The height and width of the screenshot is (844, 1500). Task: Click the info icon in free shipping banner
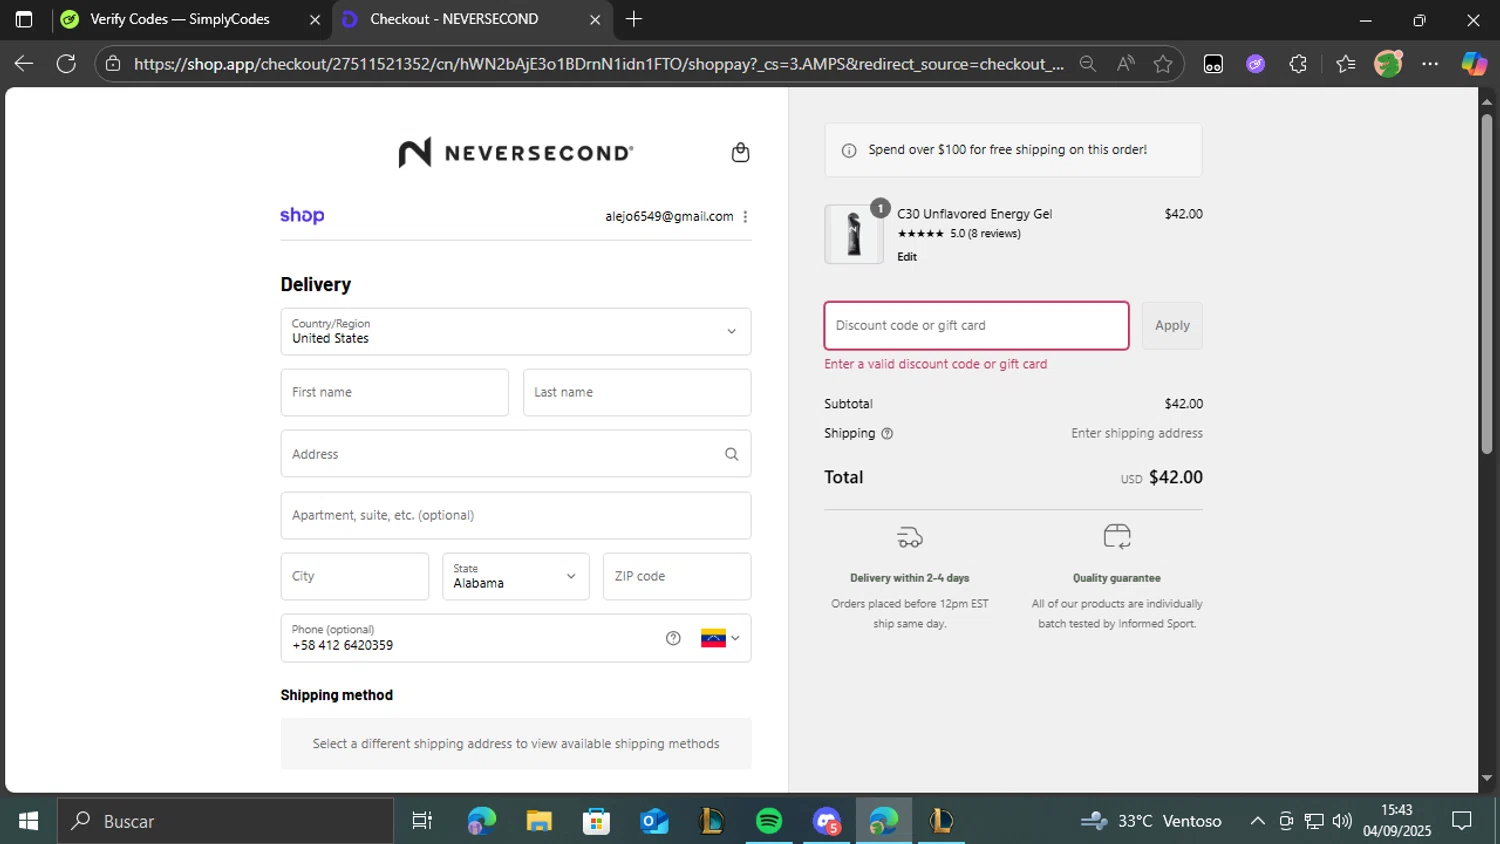coord(849,150)
